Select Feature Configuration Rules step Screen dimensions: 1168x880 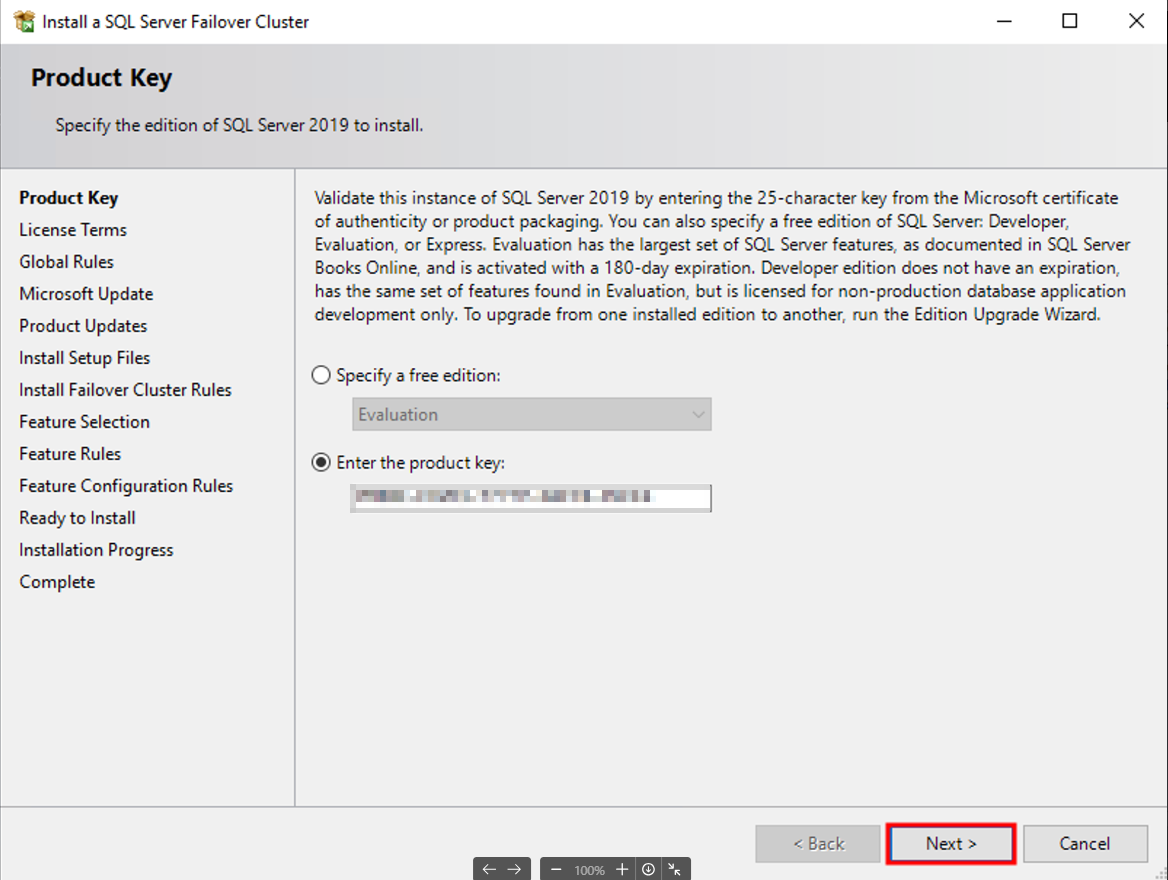point(126,486)
